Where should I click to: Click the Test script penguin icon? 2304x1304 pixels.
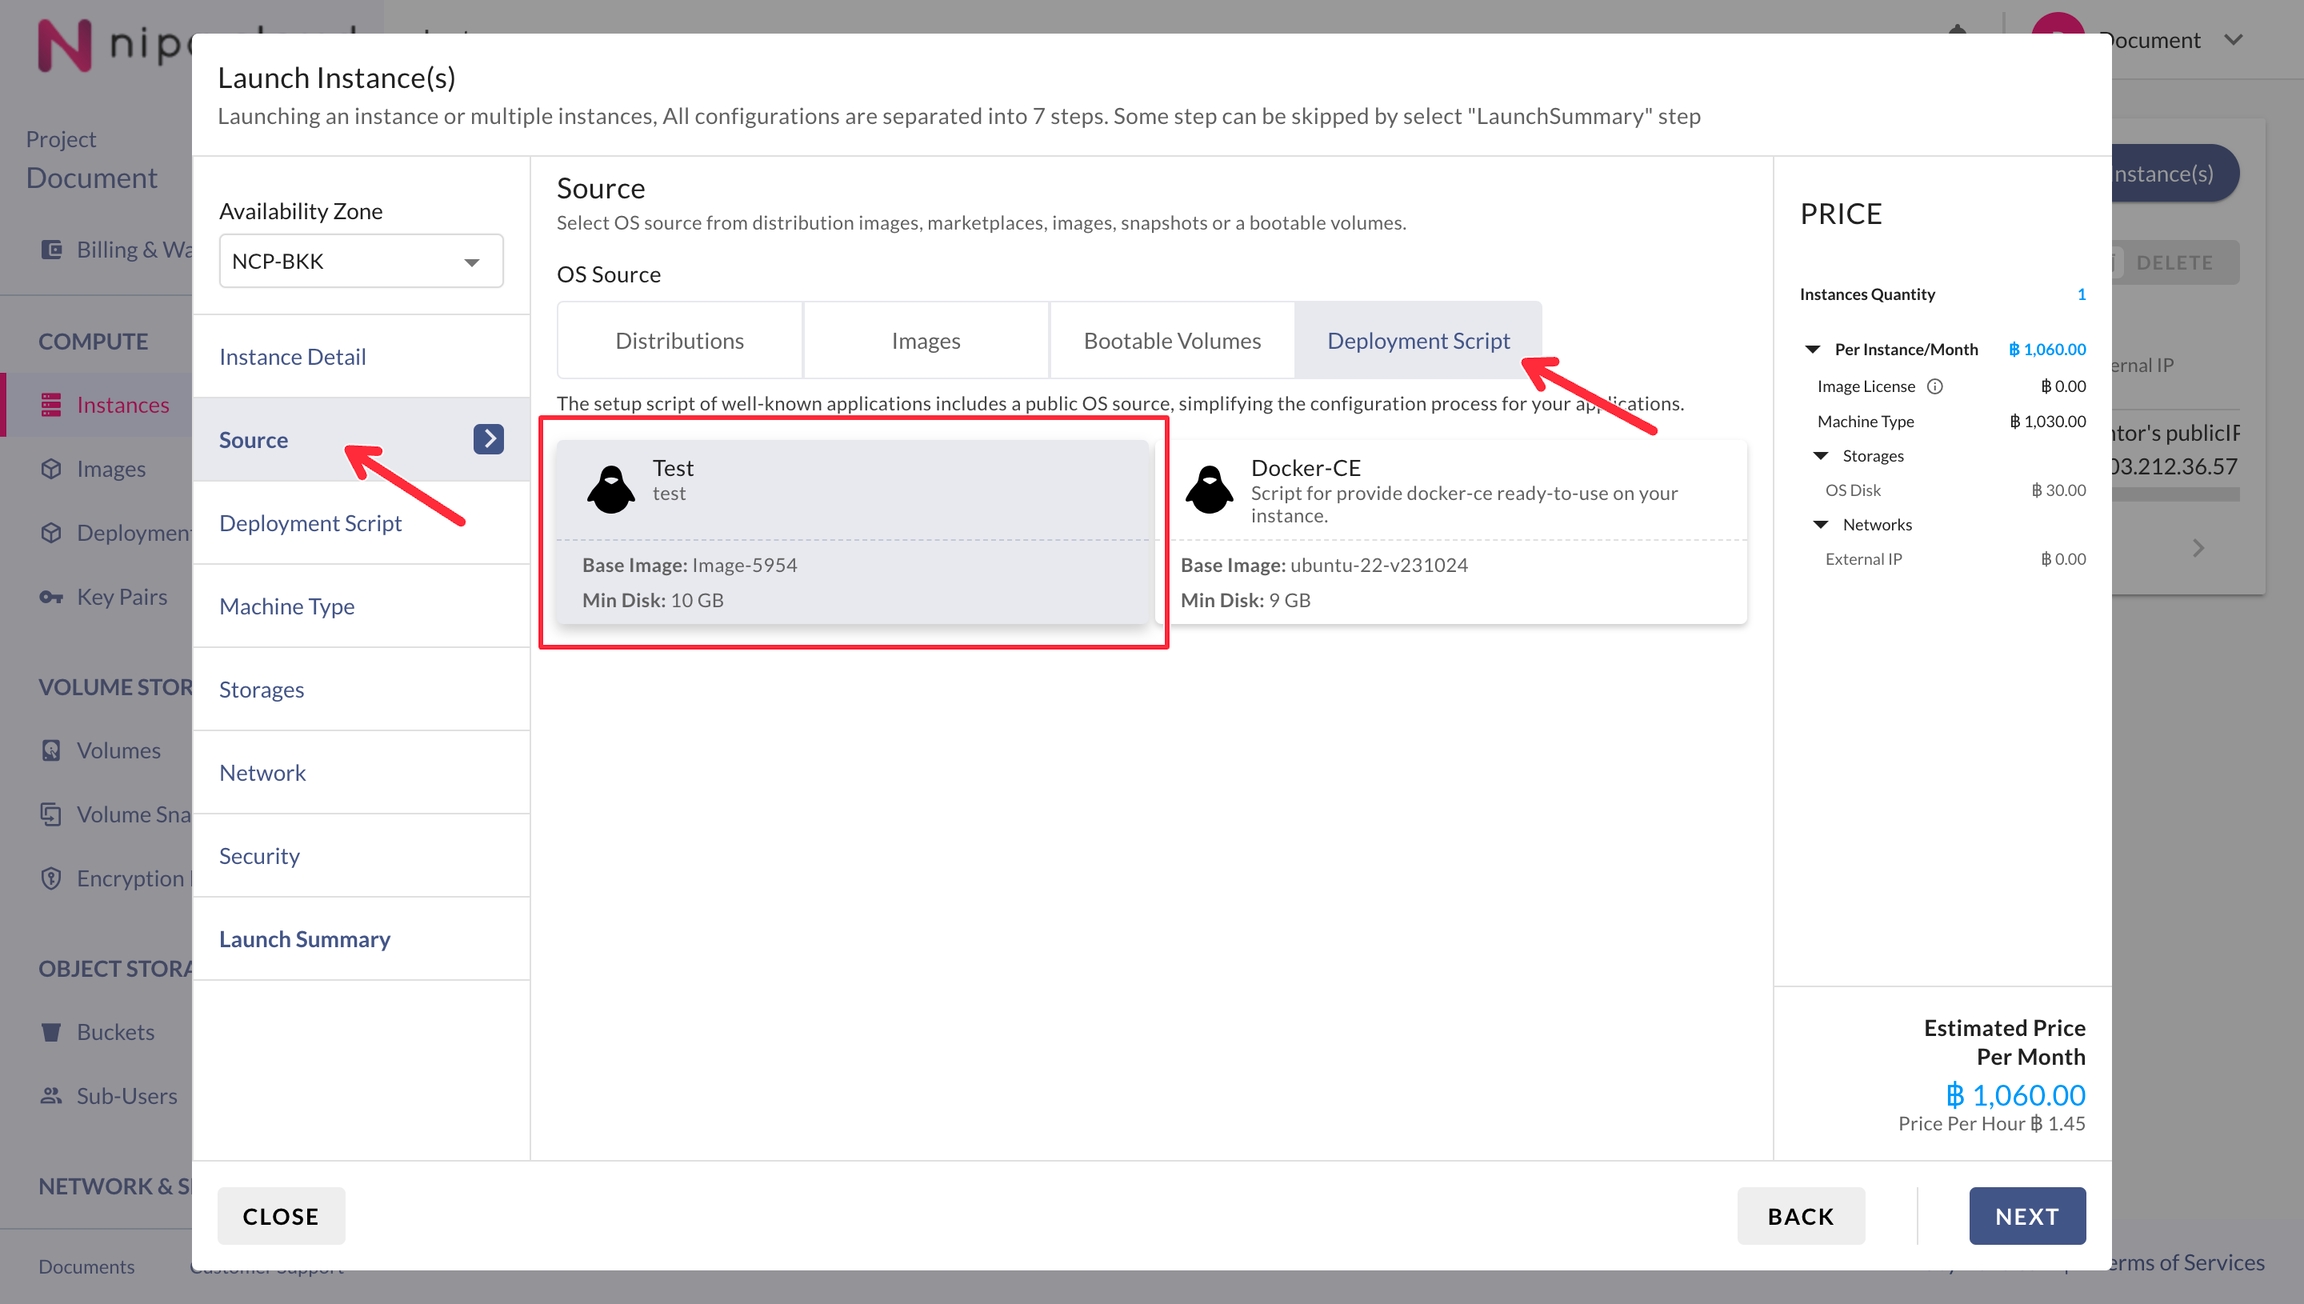coord(611,490)
